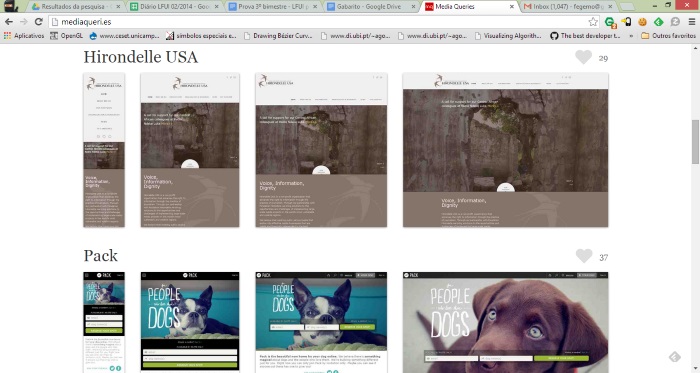Click the page vertical scrollbar thumb
700x373 pixels.
point(696,142)
